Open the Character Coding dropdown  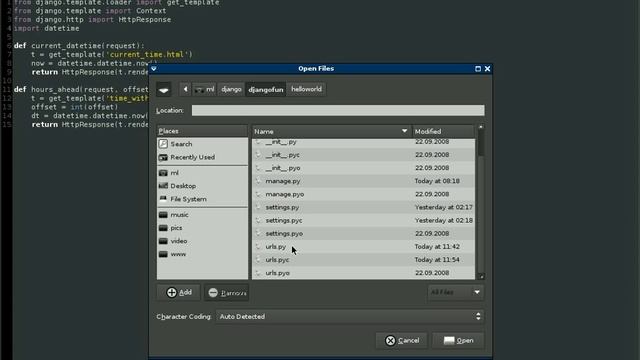(350, 316)
